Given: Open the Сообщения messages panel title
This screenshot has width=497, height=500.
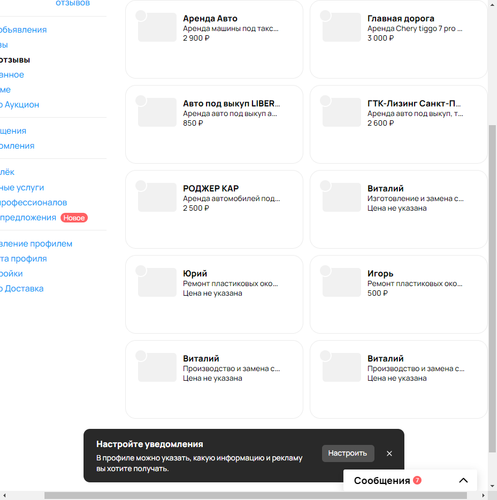Looking at the screenshot, I should pyautogui.click(x=382, y=480).
